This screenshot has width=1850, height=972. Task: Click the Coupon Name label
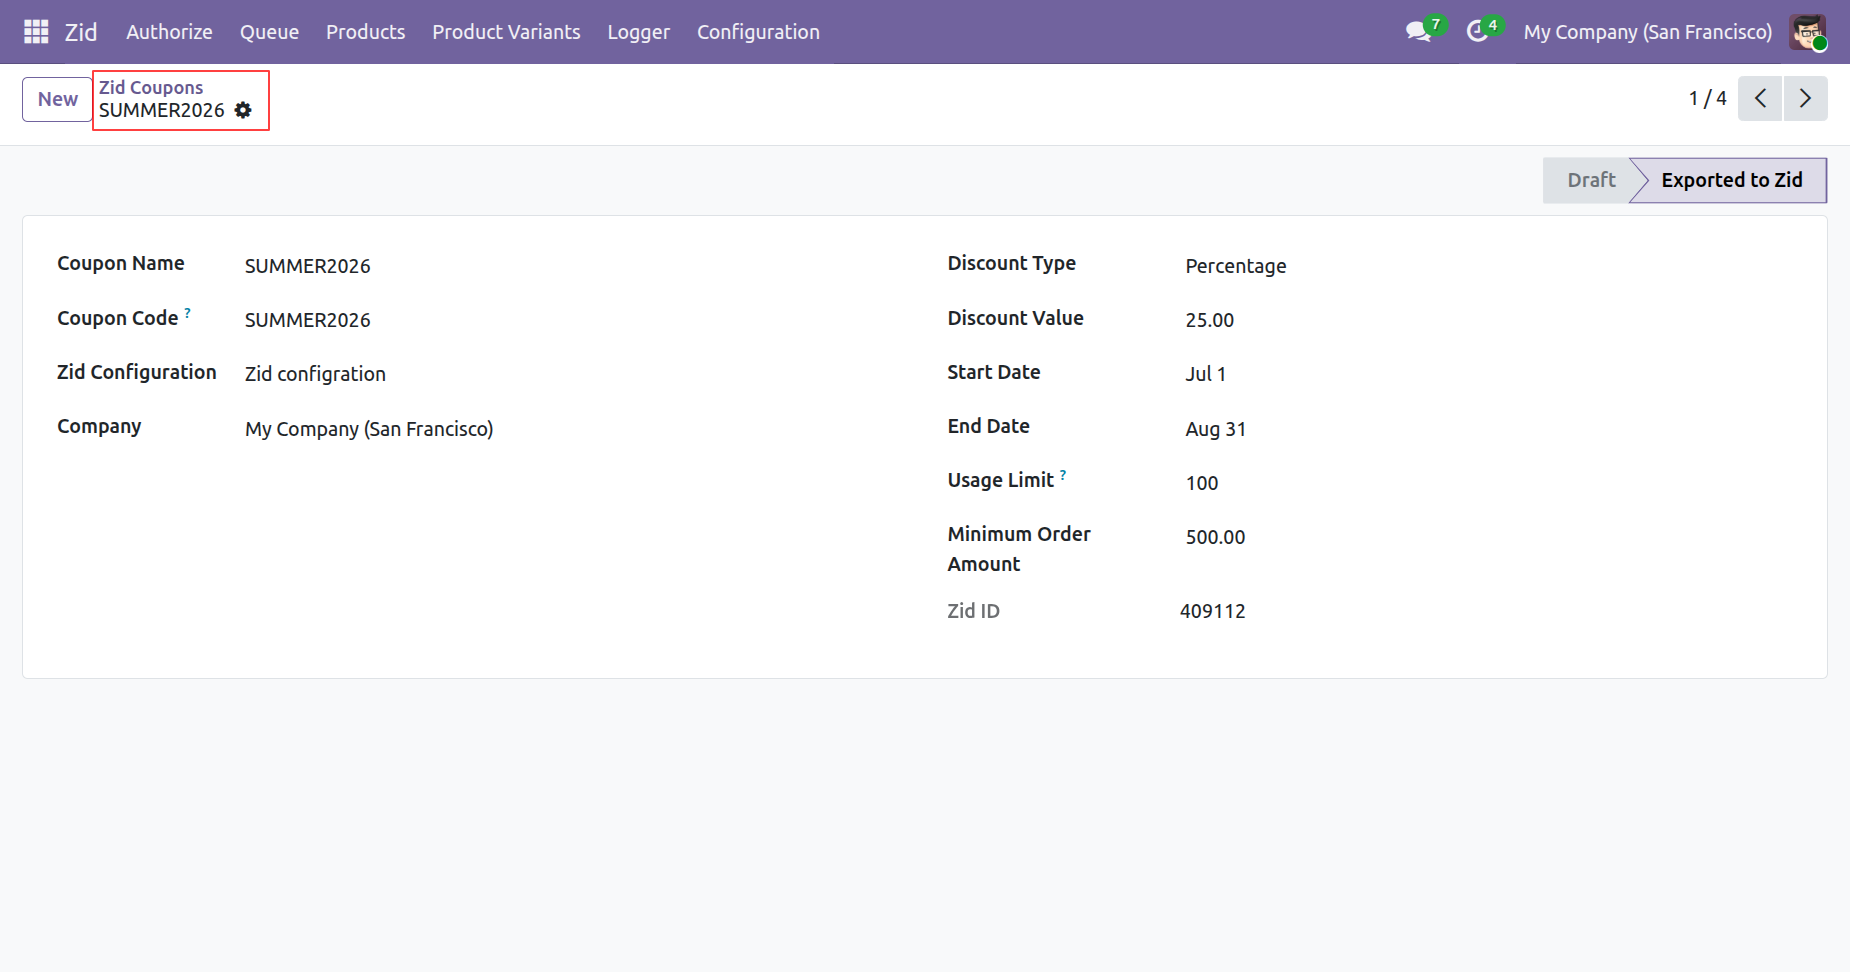pos(121,263)
